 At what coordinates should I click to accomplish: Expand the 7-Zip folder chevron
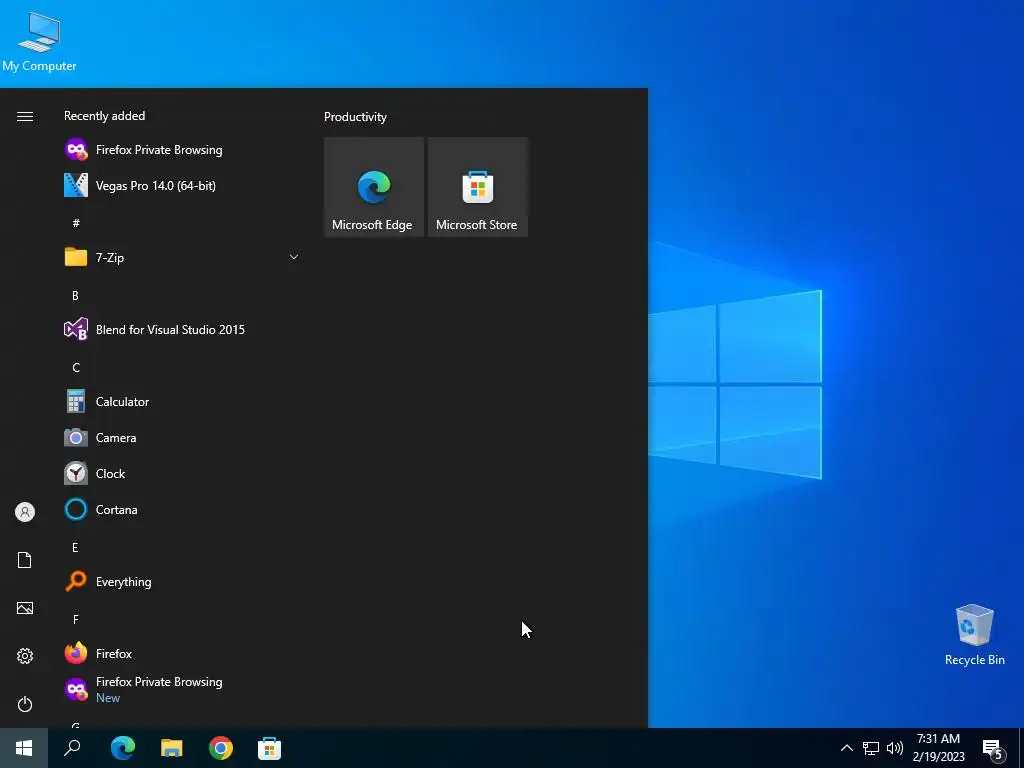coord(294,257)
